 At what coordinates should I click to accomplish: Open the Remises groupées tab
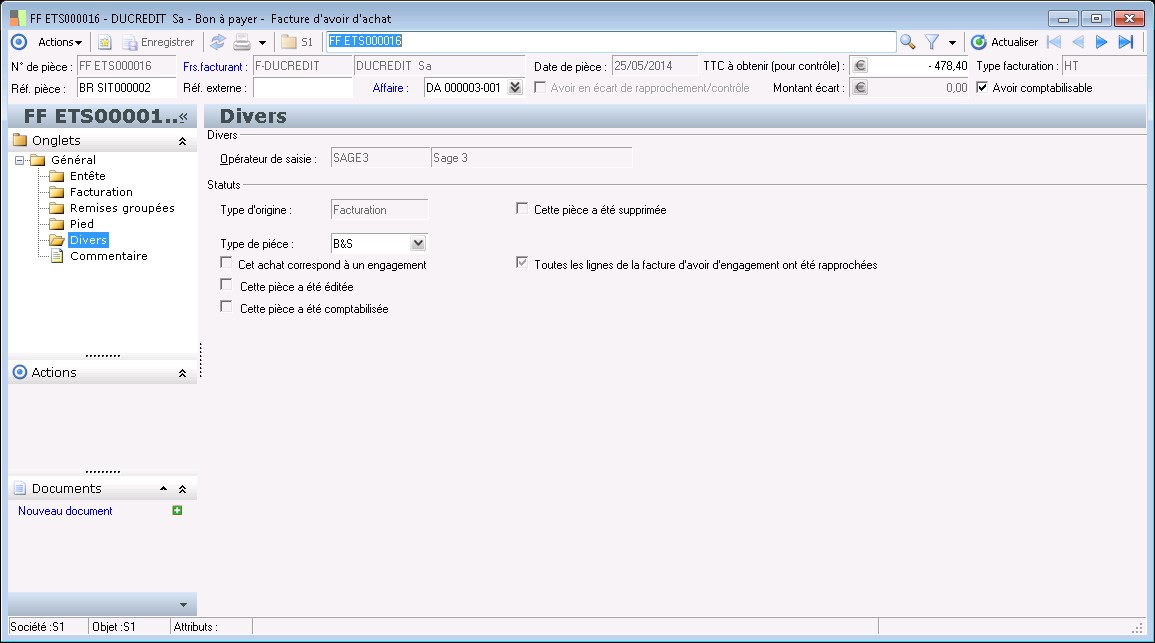click(122, 208)
